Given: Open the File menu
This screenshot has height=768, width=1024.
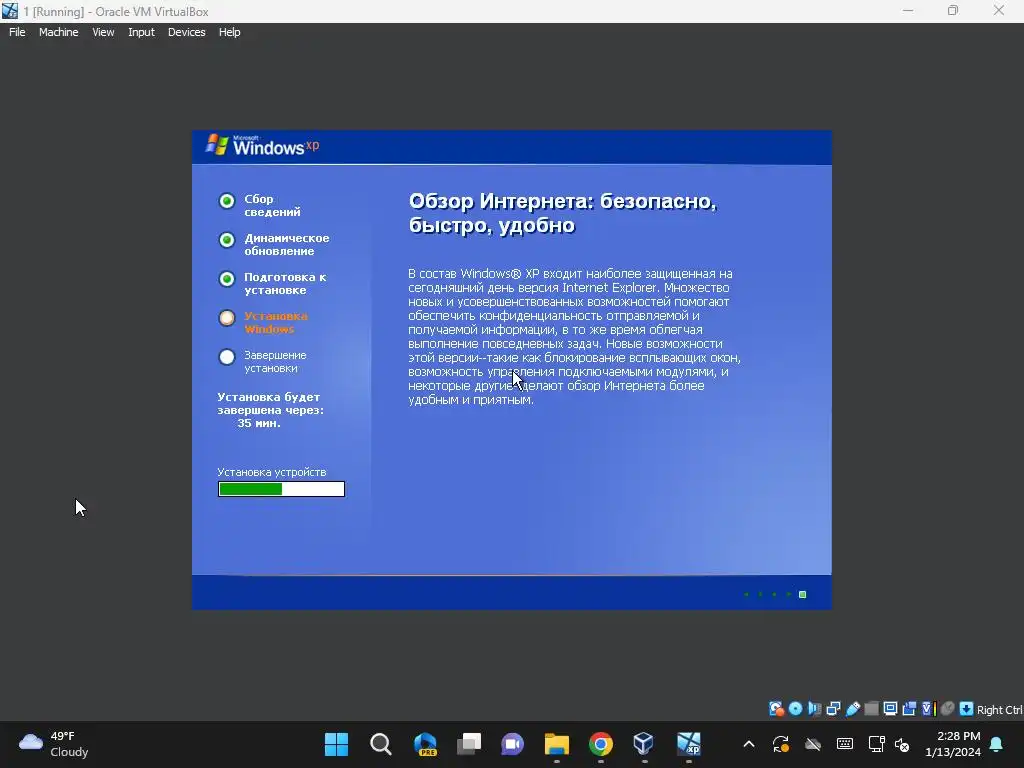Looking at the screenshot, I should 17,32.
